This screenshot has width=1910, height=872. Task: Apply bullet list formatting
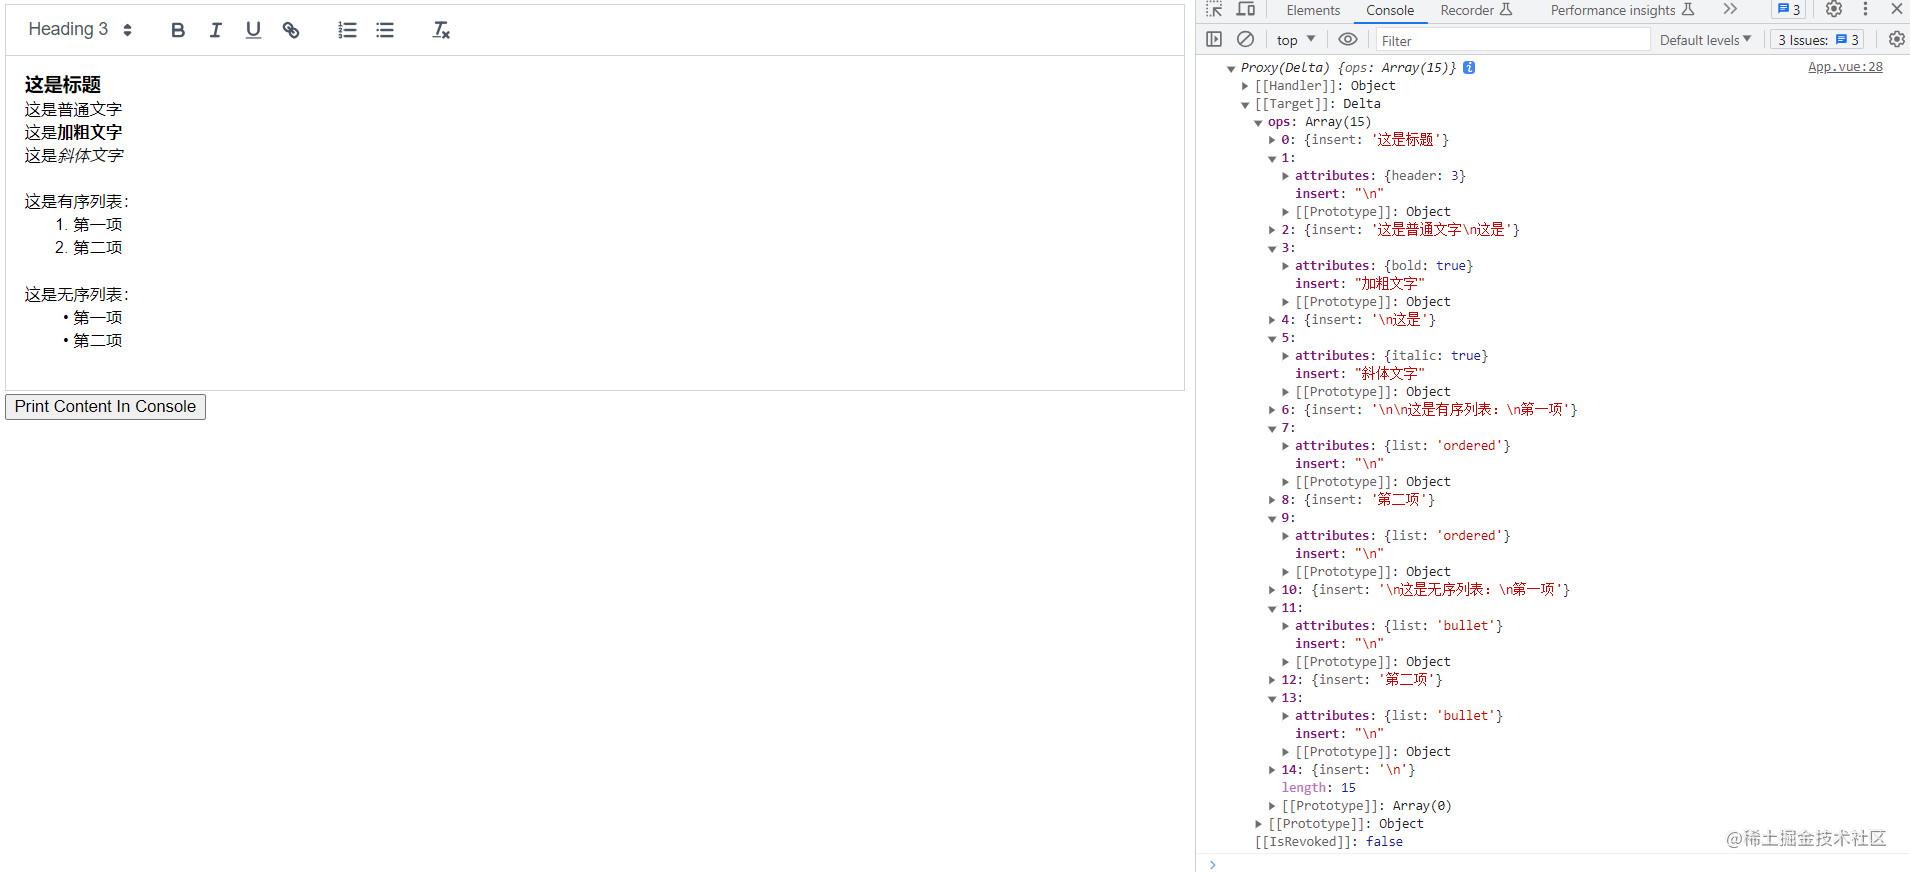click(385, 30)
